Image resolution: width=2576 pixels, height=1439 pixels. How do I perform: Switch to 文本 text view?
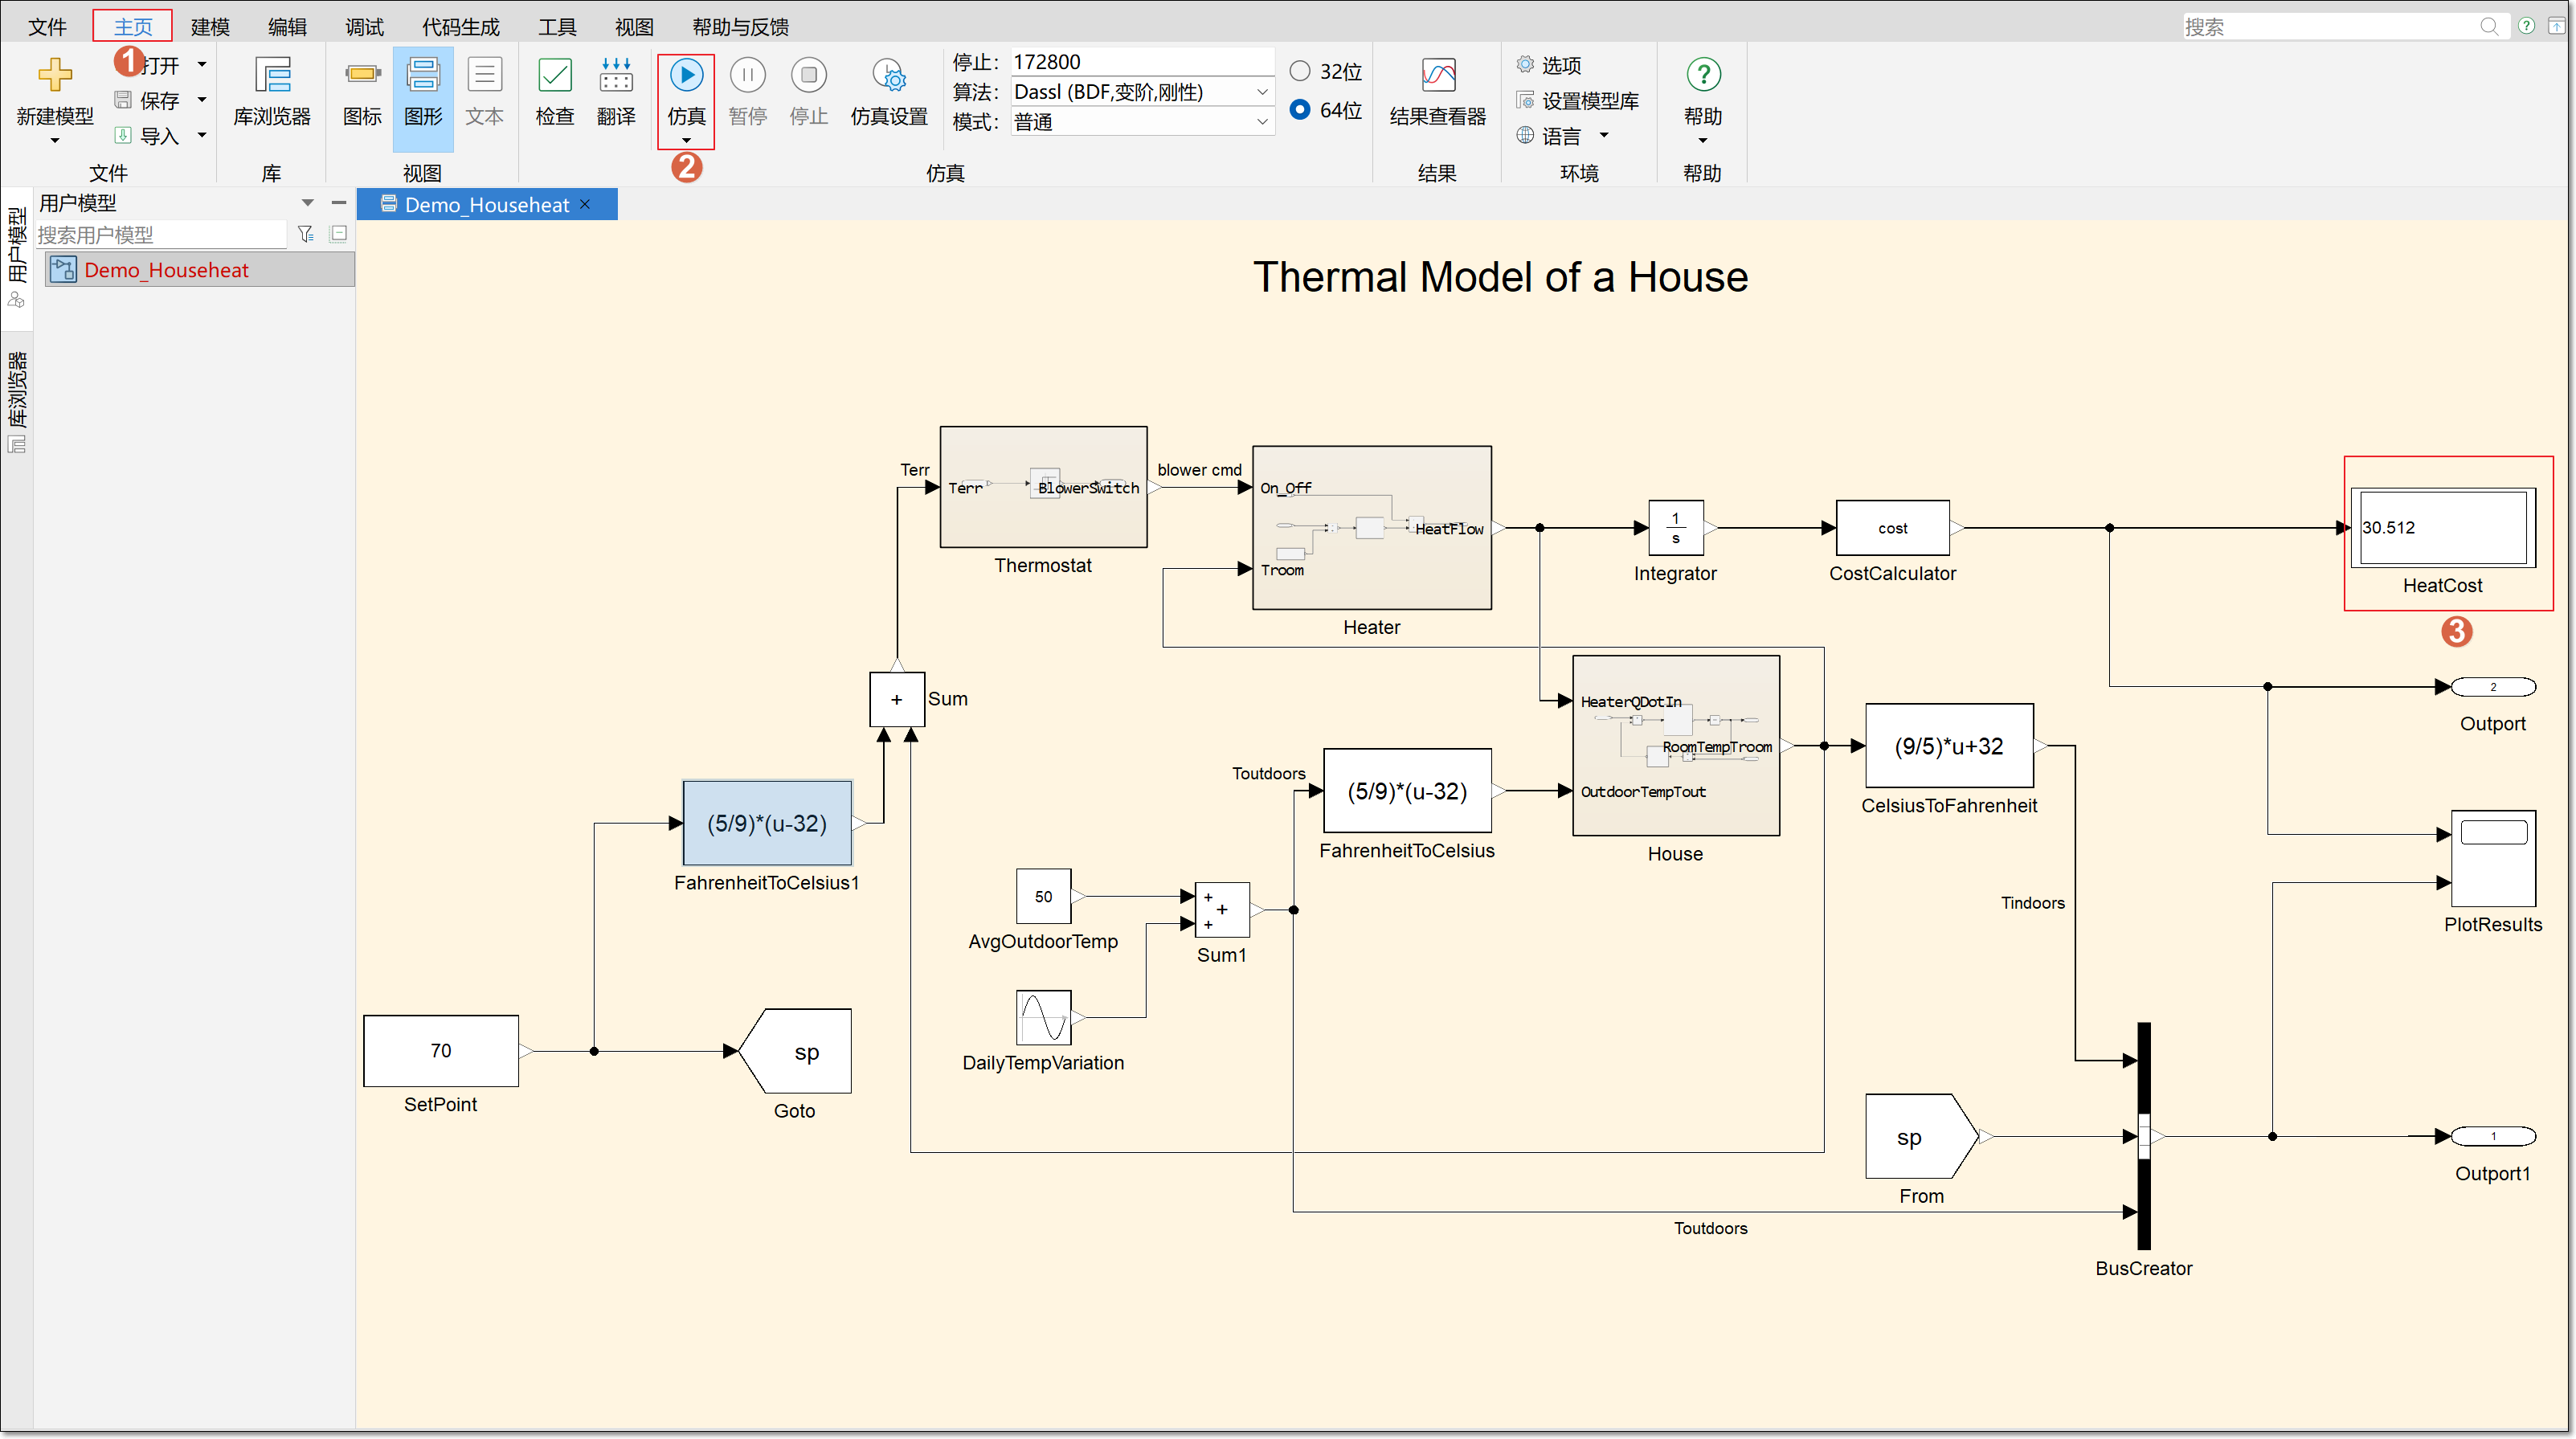click(x=484, y=91)
